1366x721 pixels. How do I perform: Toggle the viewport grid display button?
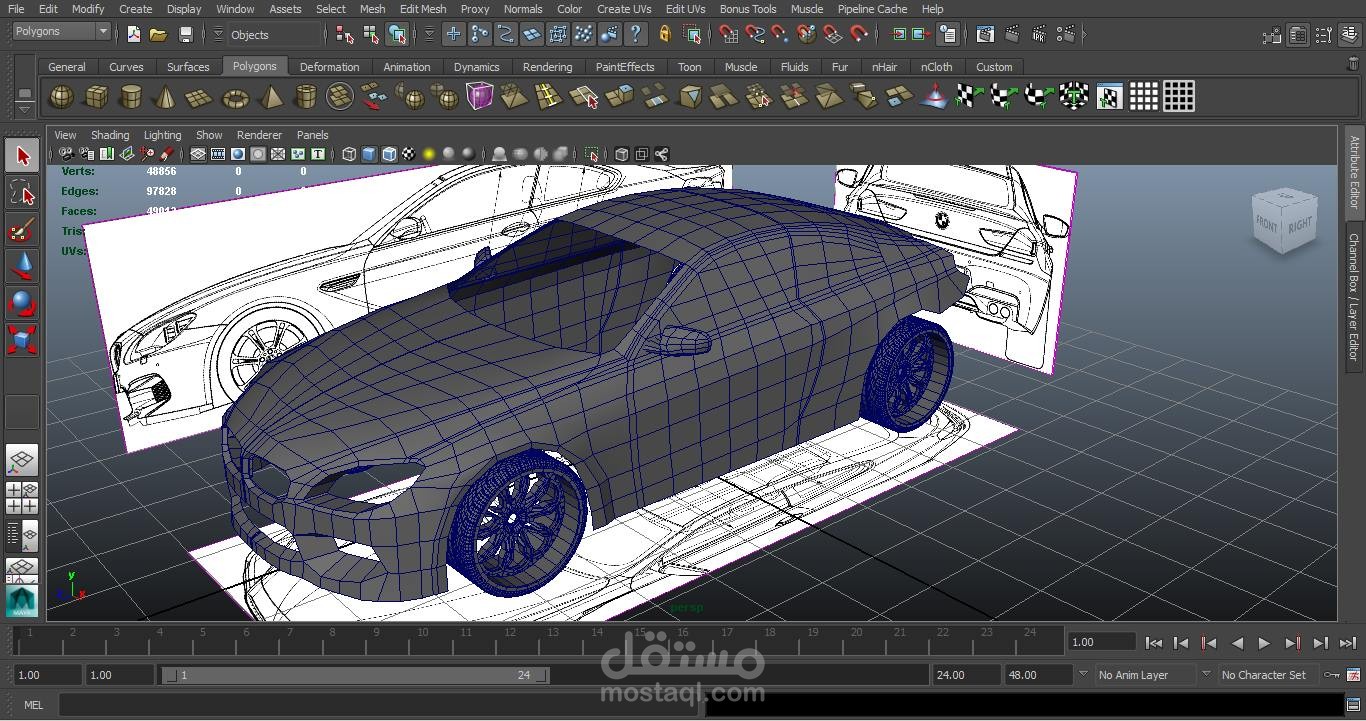[x=198, y=154]
